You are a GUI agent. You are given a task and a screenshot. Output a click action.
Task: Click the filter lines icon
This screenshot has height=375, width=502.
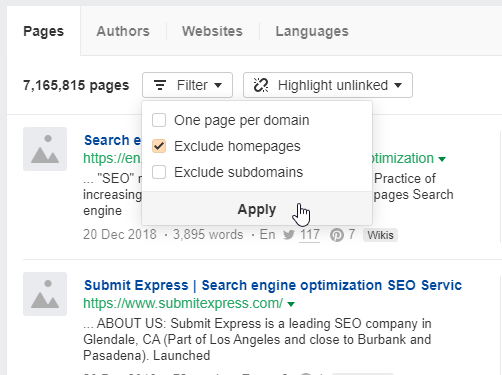160,85
